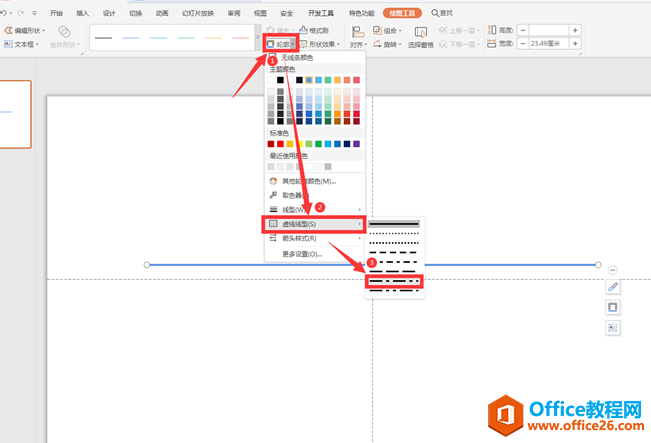Screen dimensions: 651x443
Task: Pick the red standard color swatch
Action: [280, 144]
